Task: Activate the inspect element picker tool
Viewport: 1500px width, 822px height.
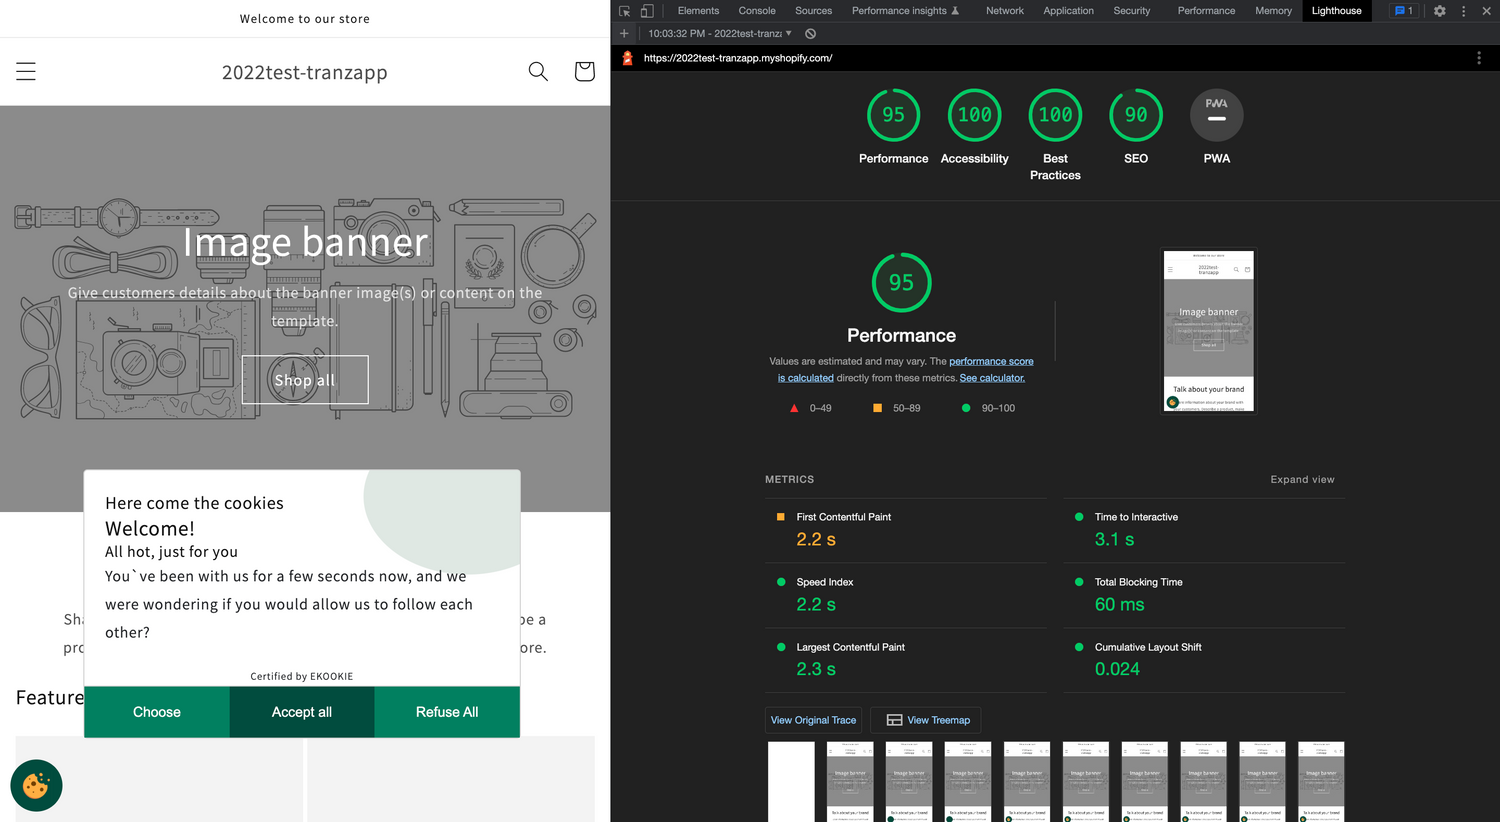Action: click(625, 11)
